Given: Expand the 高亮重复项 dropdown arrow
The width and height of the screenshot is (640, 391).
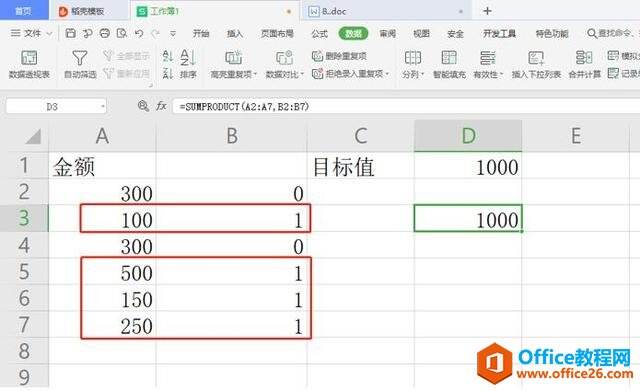Looking at the screenshot, I should coord(255,74).
